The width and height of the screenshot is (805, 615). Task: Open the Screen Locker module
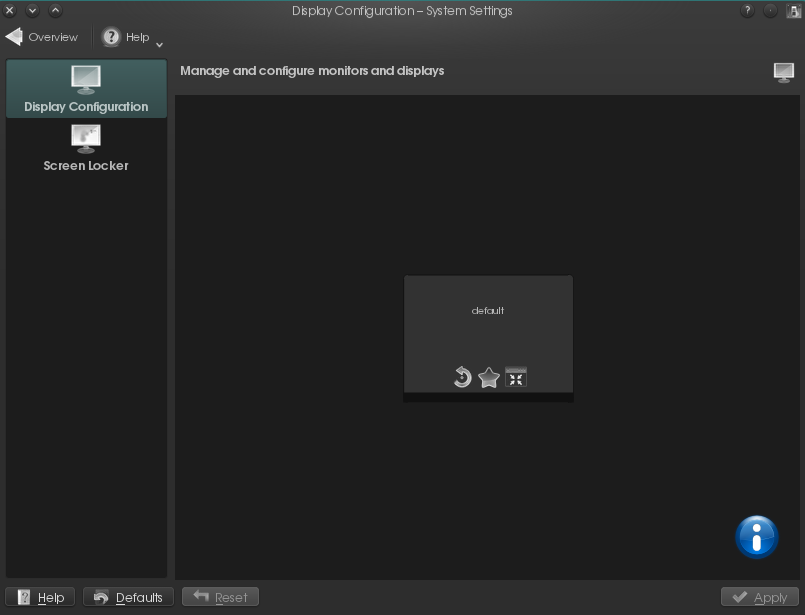point(86,148)
